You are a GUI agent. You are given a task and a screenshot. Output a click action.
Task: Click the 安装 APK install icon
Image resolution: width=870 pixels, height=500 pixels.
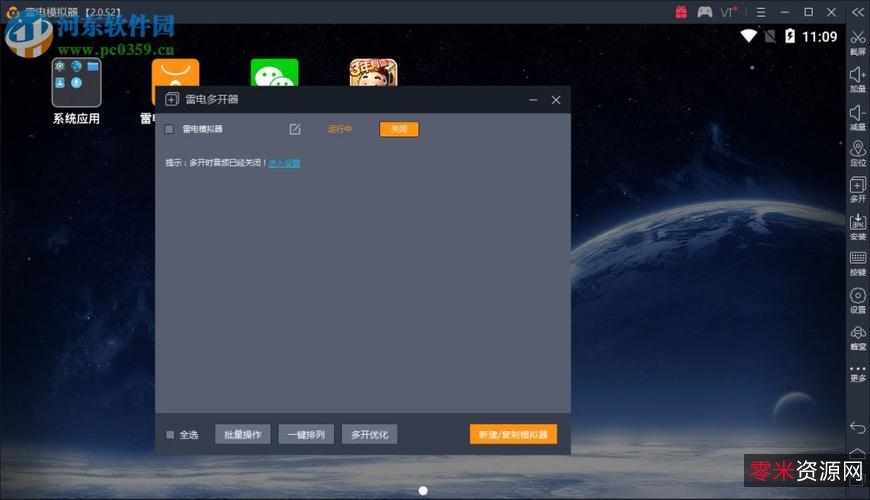click(x=857, y=226)
